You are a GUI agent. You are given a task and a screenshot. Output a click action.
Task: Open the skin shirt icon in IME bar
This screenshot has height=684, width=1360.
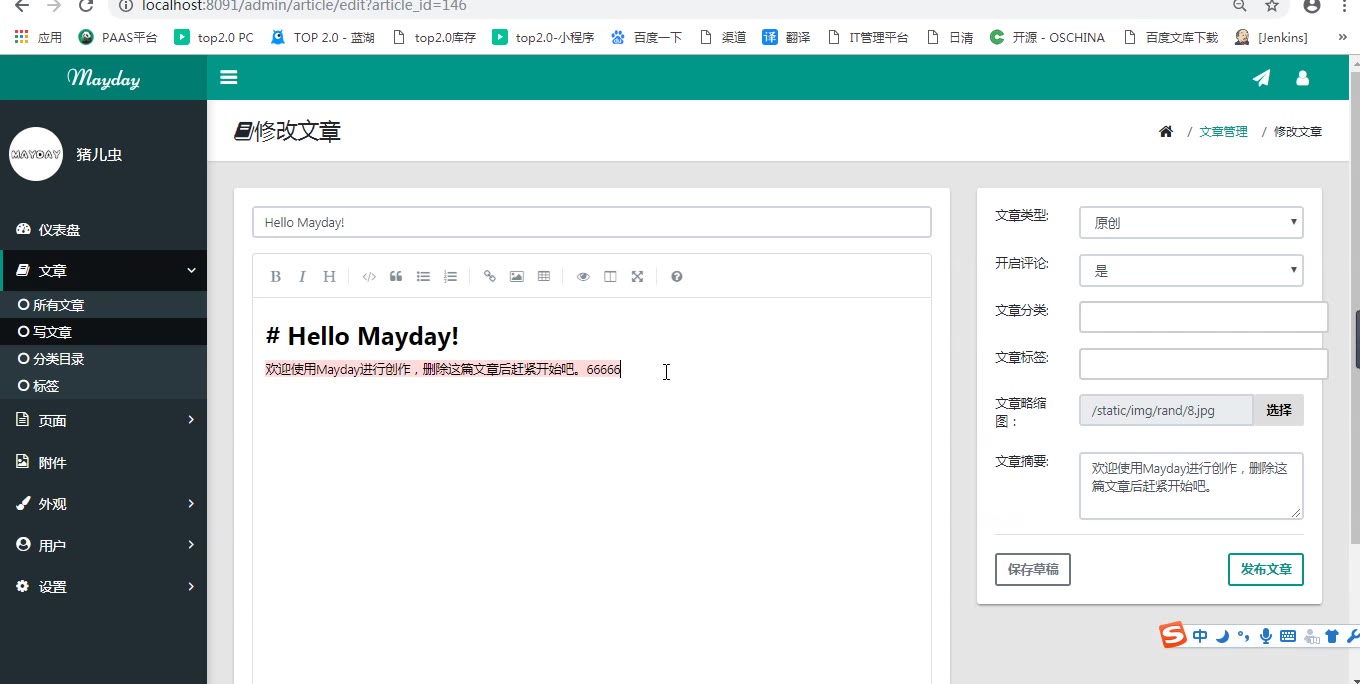pyautogui.click(x=1332, y=636)
